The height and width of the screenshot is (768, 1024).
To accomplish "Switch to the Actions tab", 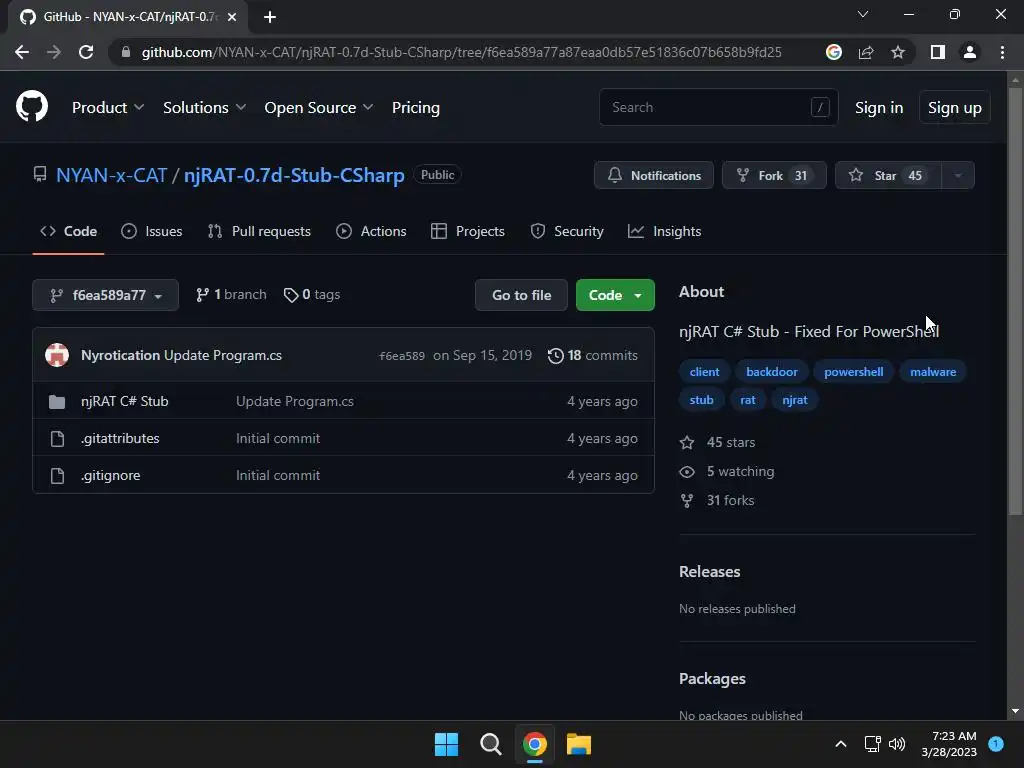I will [371, 231].
